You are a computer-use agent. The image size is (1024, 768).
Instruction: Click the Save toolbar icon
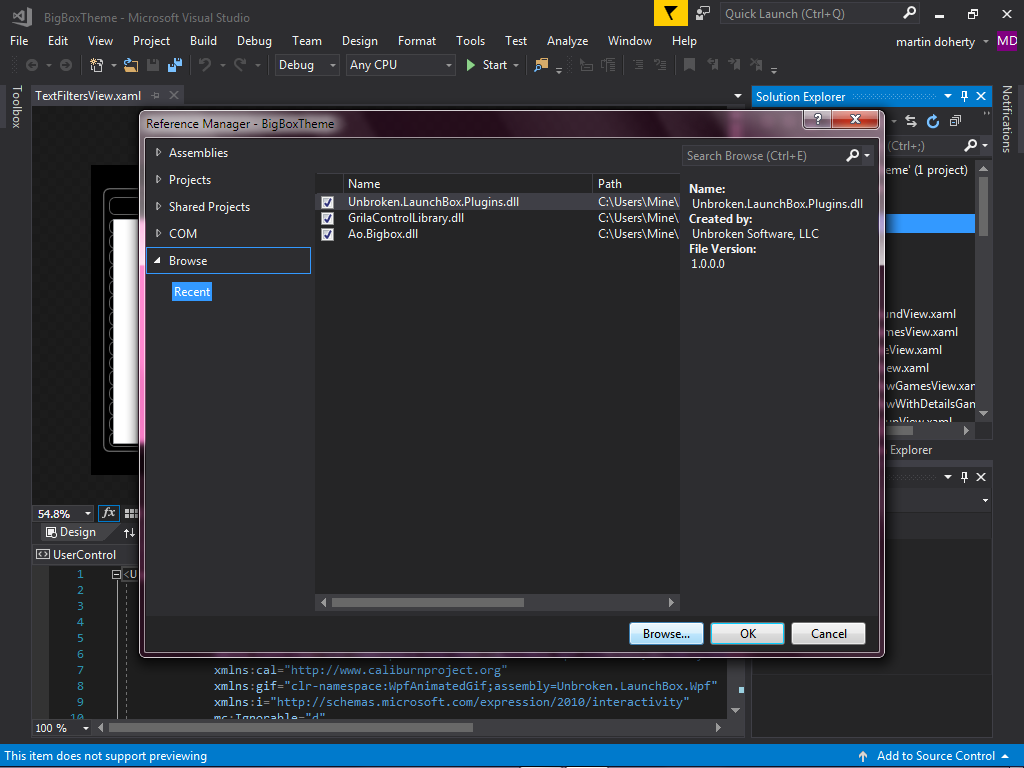153,65
